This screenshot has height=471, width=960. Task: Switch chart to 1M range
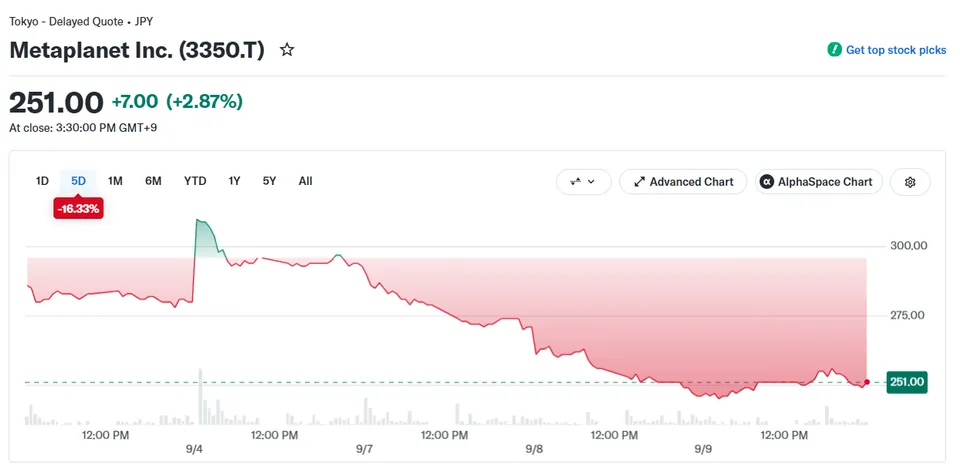click(115, 181)
